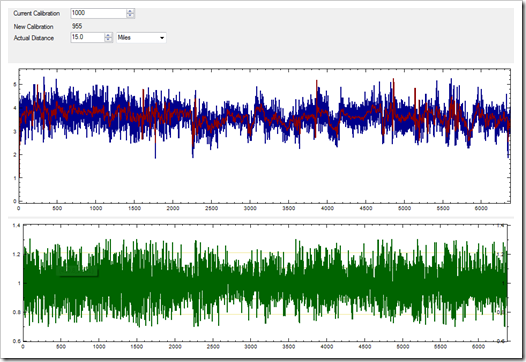Open the Miles unit dropdown arrow
Viewport: 526px width, 362px height.
point(162,38)
